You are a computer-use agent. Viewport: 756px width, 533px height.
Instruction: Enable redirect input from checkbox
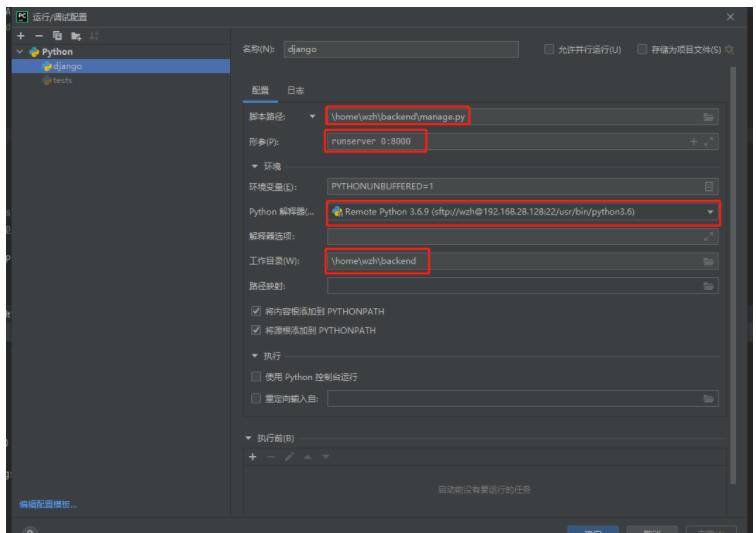(x=256, y=398)
